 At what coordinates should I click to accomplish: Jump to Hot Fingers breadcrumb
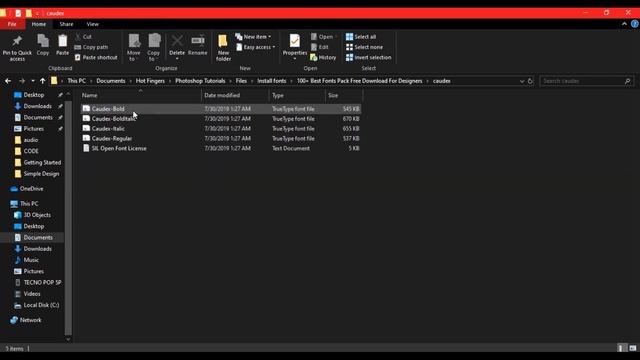(150, 81)
